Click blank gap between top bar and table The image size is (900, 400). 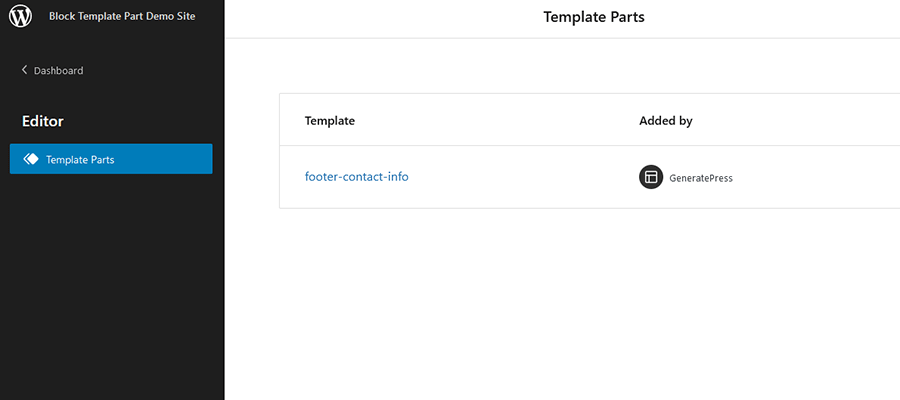tap(560, 66)
